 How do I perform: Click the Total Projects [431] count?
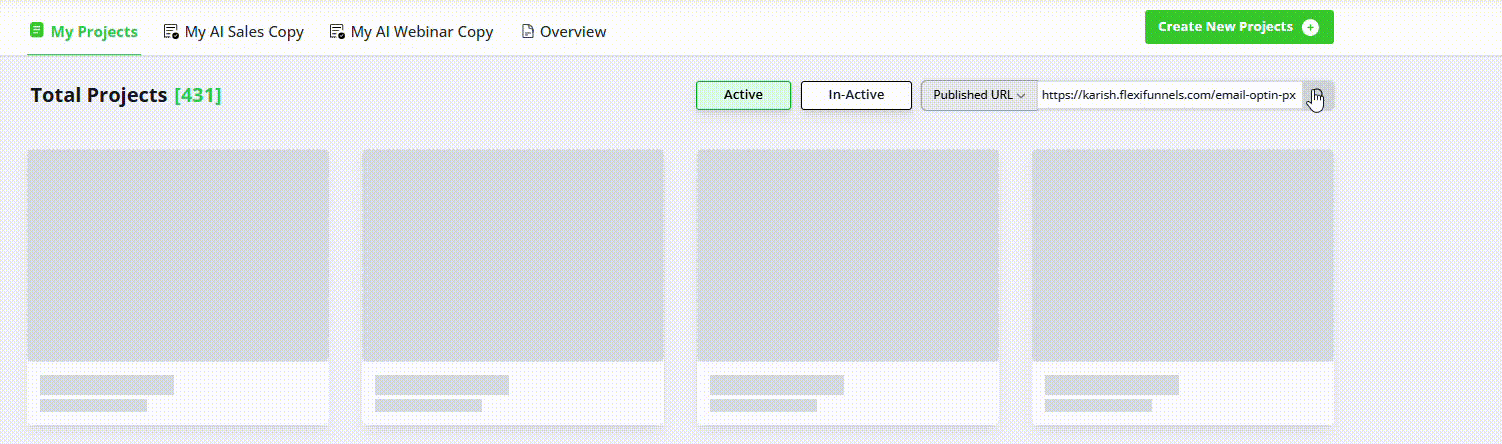coord(198,95)
